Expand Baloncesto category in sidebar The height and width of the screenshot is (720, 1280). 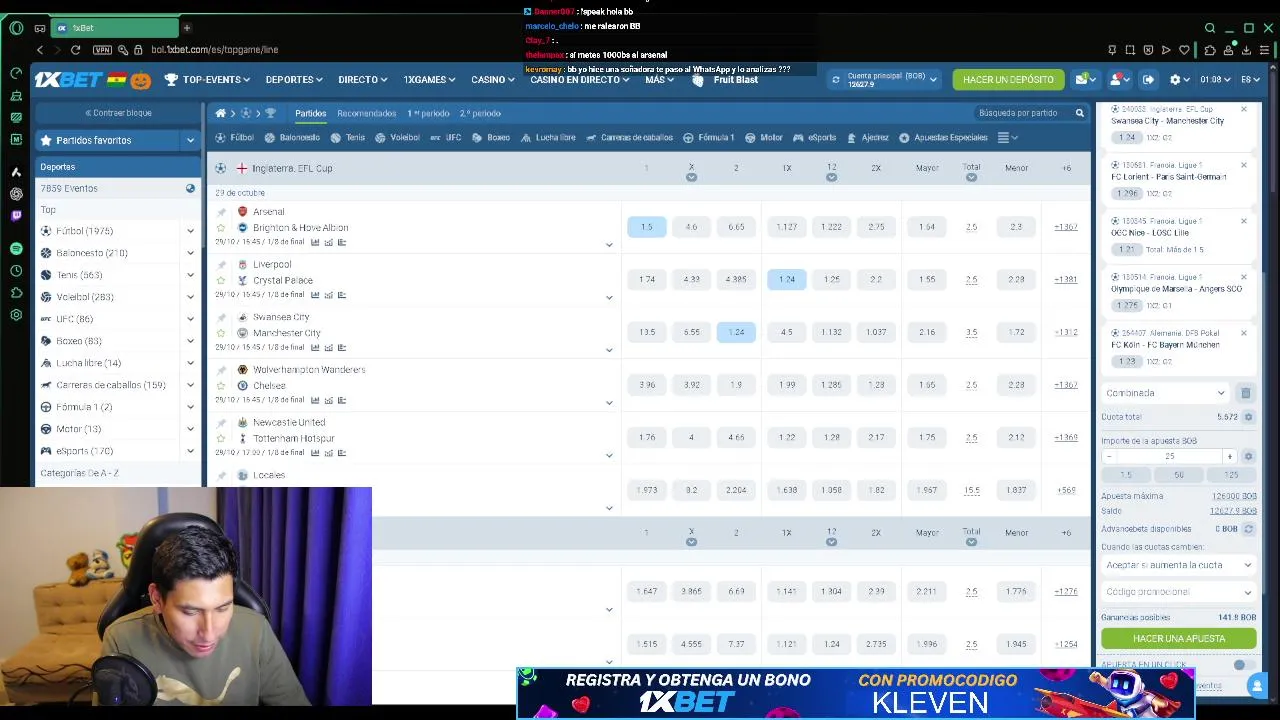click(x=190, y=253)
